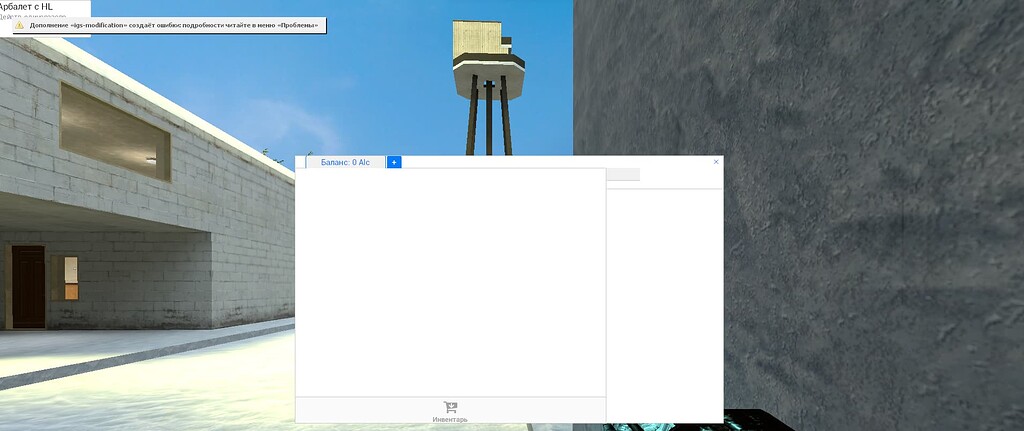
Task: Click the Арбалет с HL title
Action: pyautogui.click(x=26, y=6)
